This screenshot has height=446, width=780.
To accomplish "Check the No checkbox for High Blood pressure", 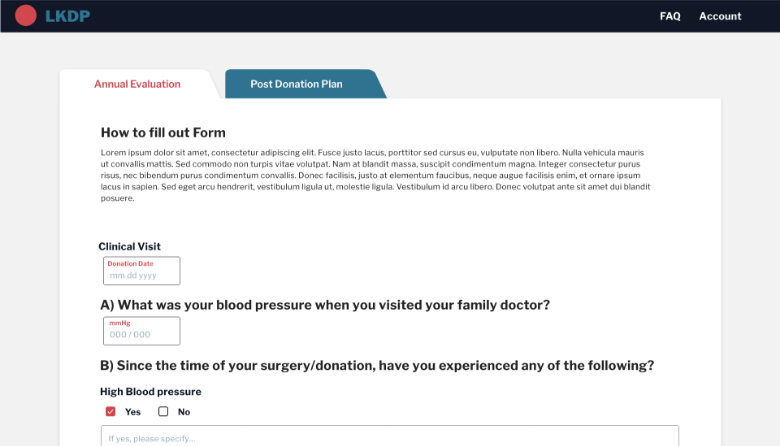I will coord(163,412).
